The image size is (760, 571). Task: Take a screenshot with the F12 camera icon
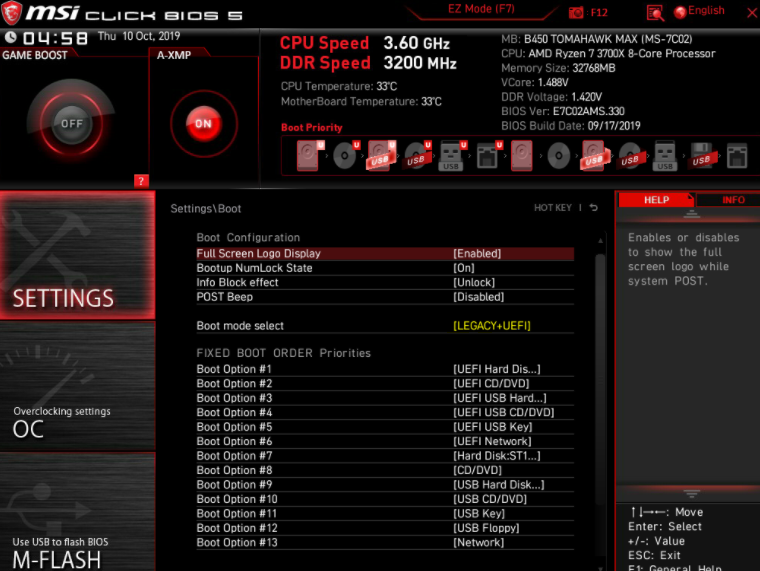(x=576, y=13)
